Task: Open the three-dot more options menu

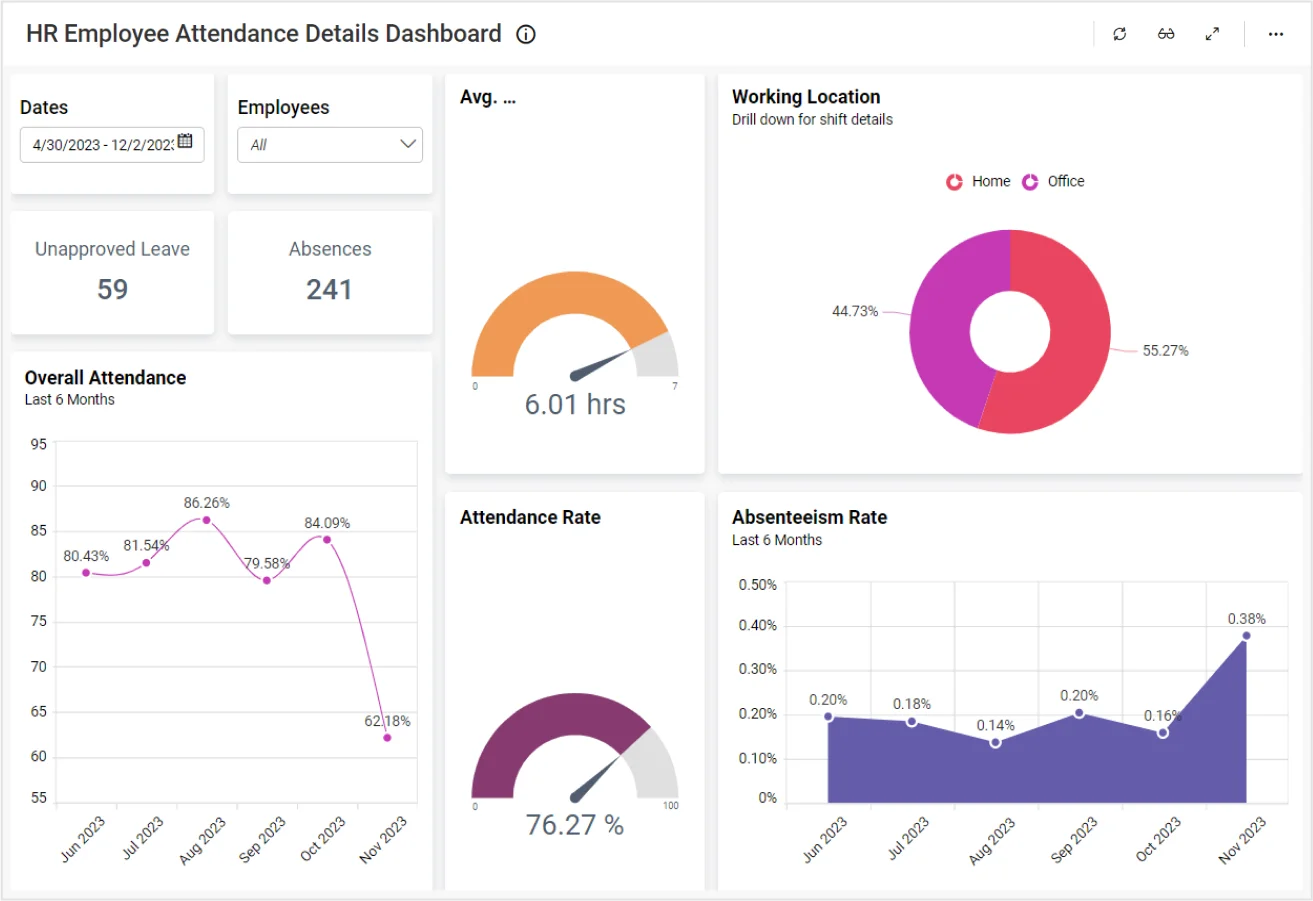Action: tap(1275, 34)
